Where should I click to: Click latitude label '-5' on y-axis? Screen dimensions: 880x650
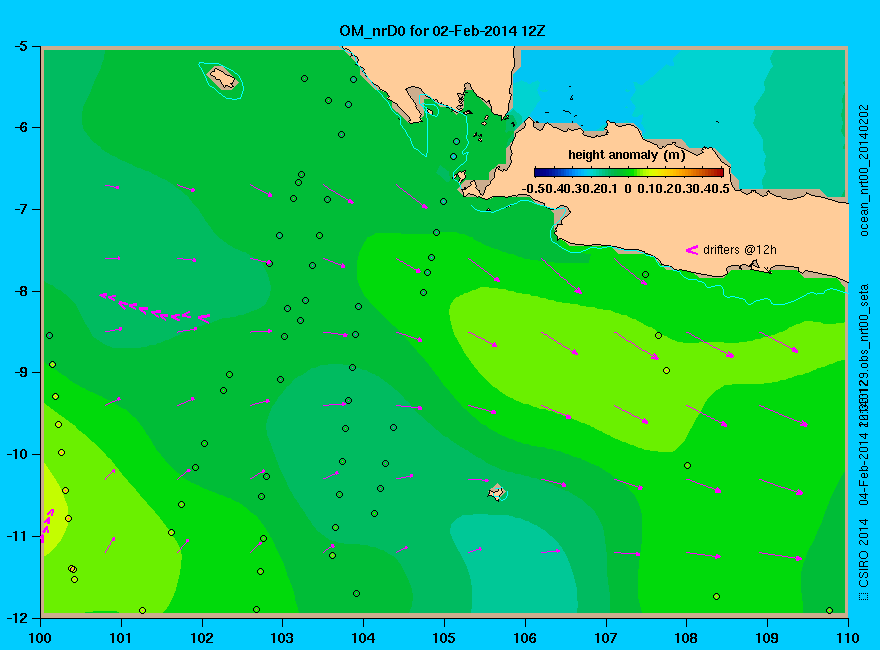20,46
